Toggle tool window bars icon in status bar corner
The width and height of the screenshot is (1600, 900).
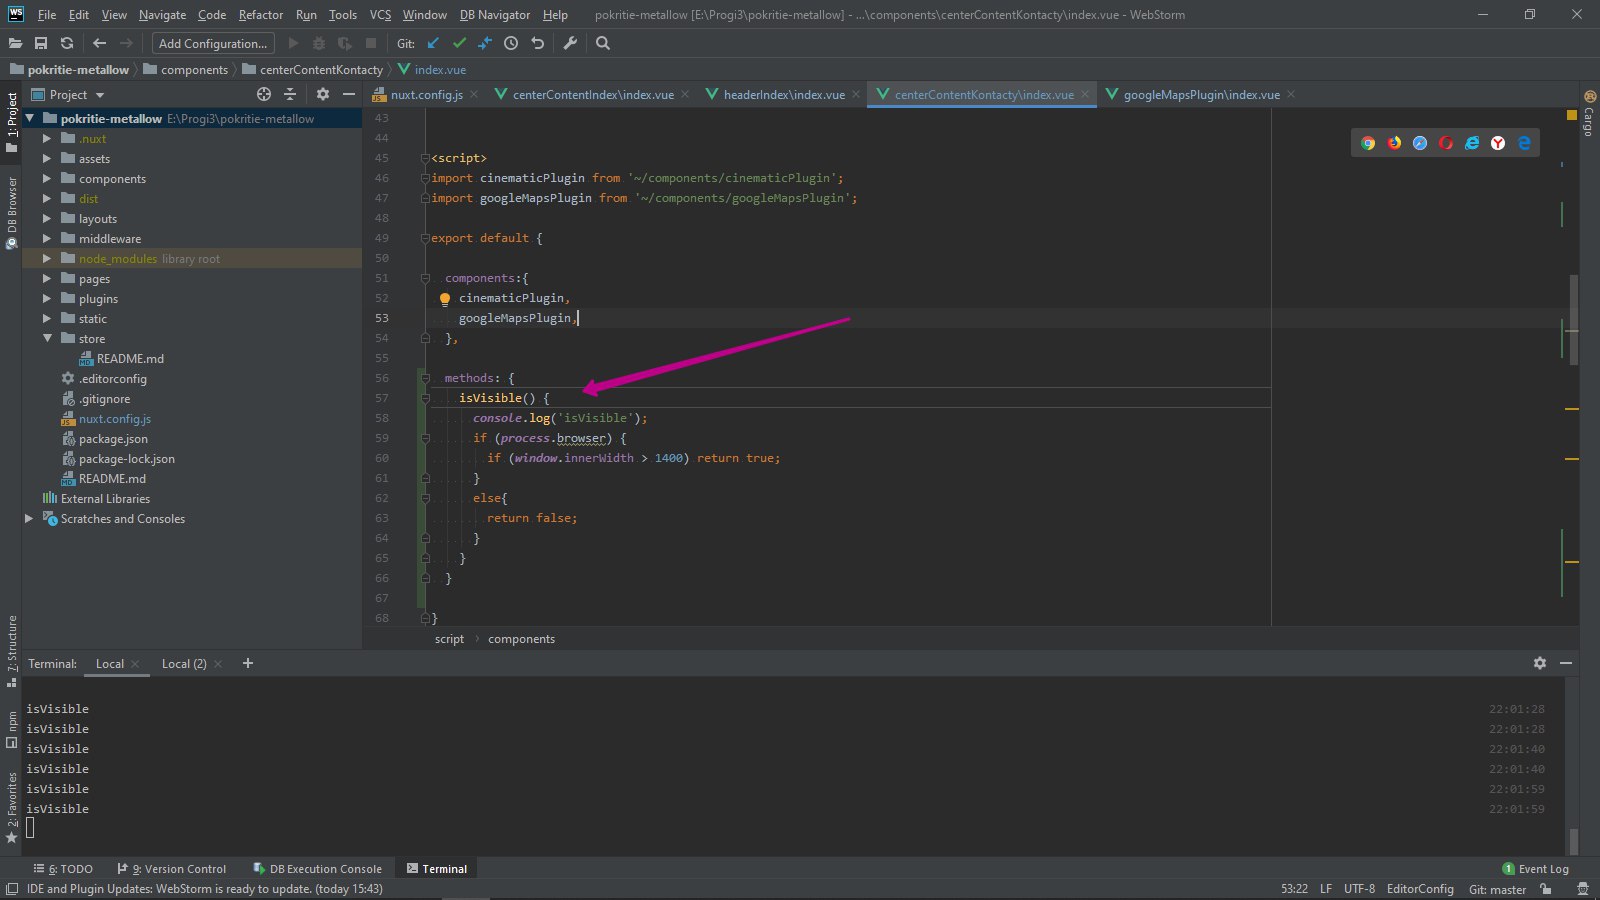(x=12, y=889)
